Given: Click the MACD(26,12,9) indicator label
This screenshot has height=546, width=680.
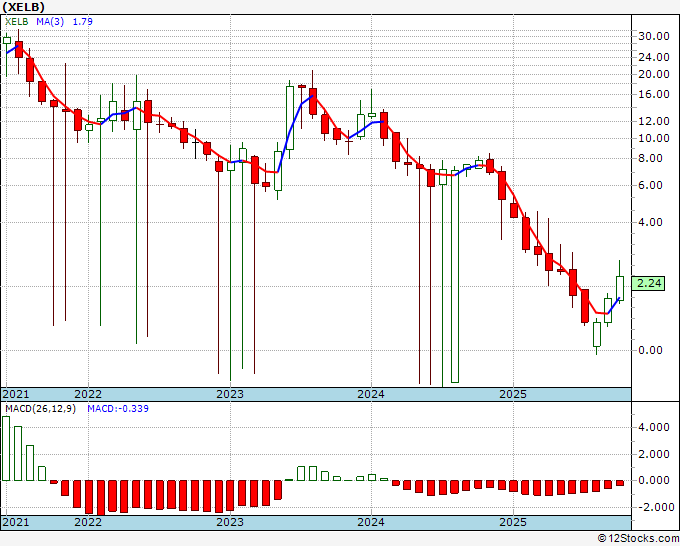Looking at the screenshot, I should [x=40, y=409].
